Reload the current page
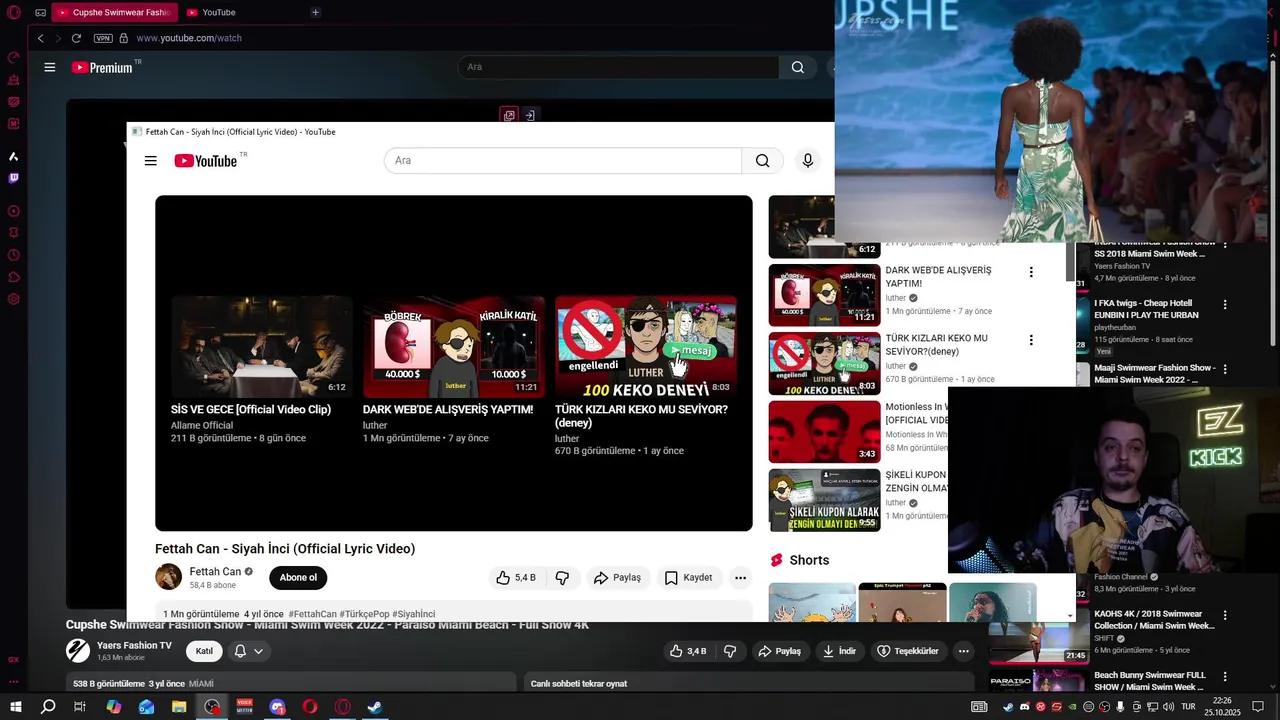 tap(76, 38)
